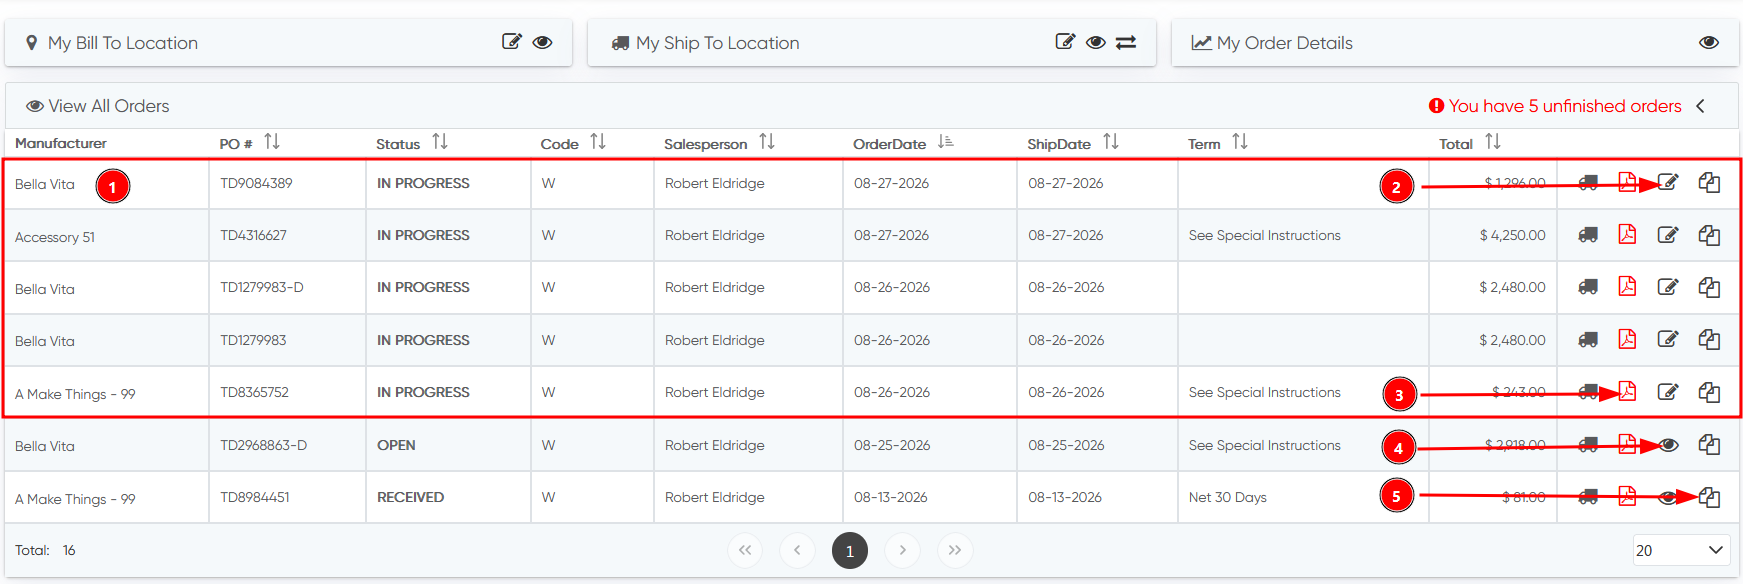Edit the My Bill To Location panel
The image size is (1743, 584).
coord(512,42)
